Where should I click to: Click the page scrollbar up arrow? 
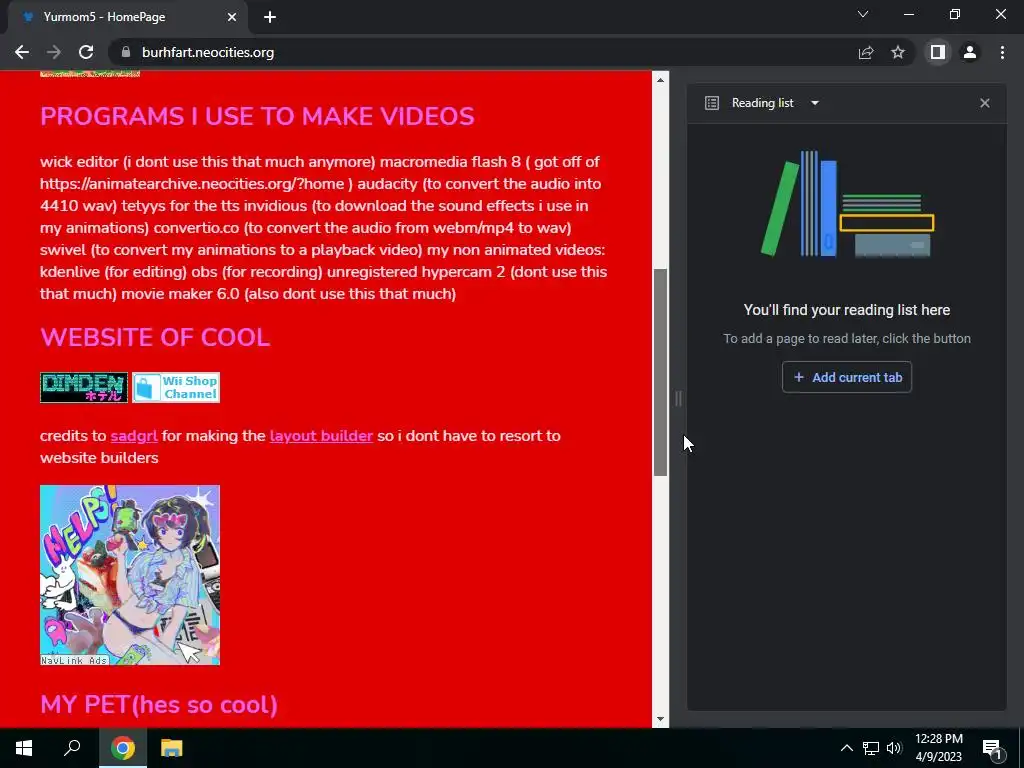tap(660, 80)
